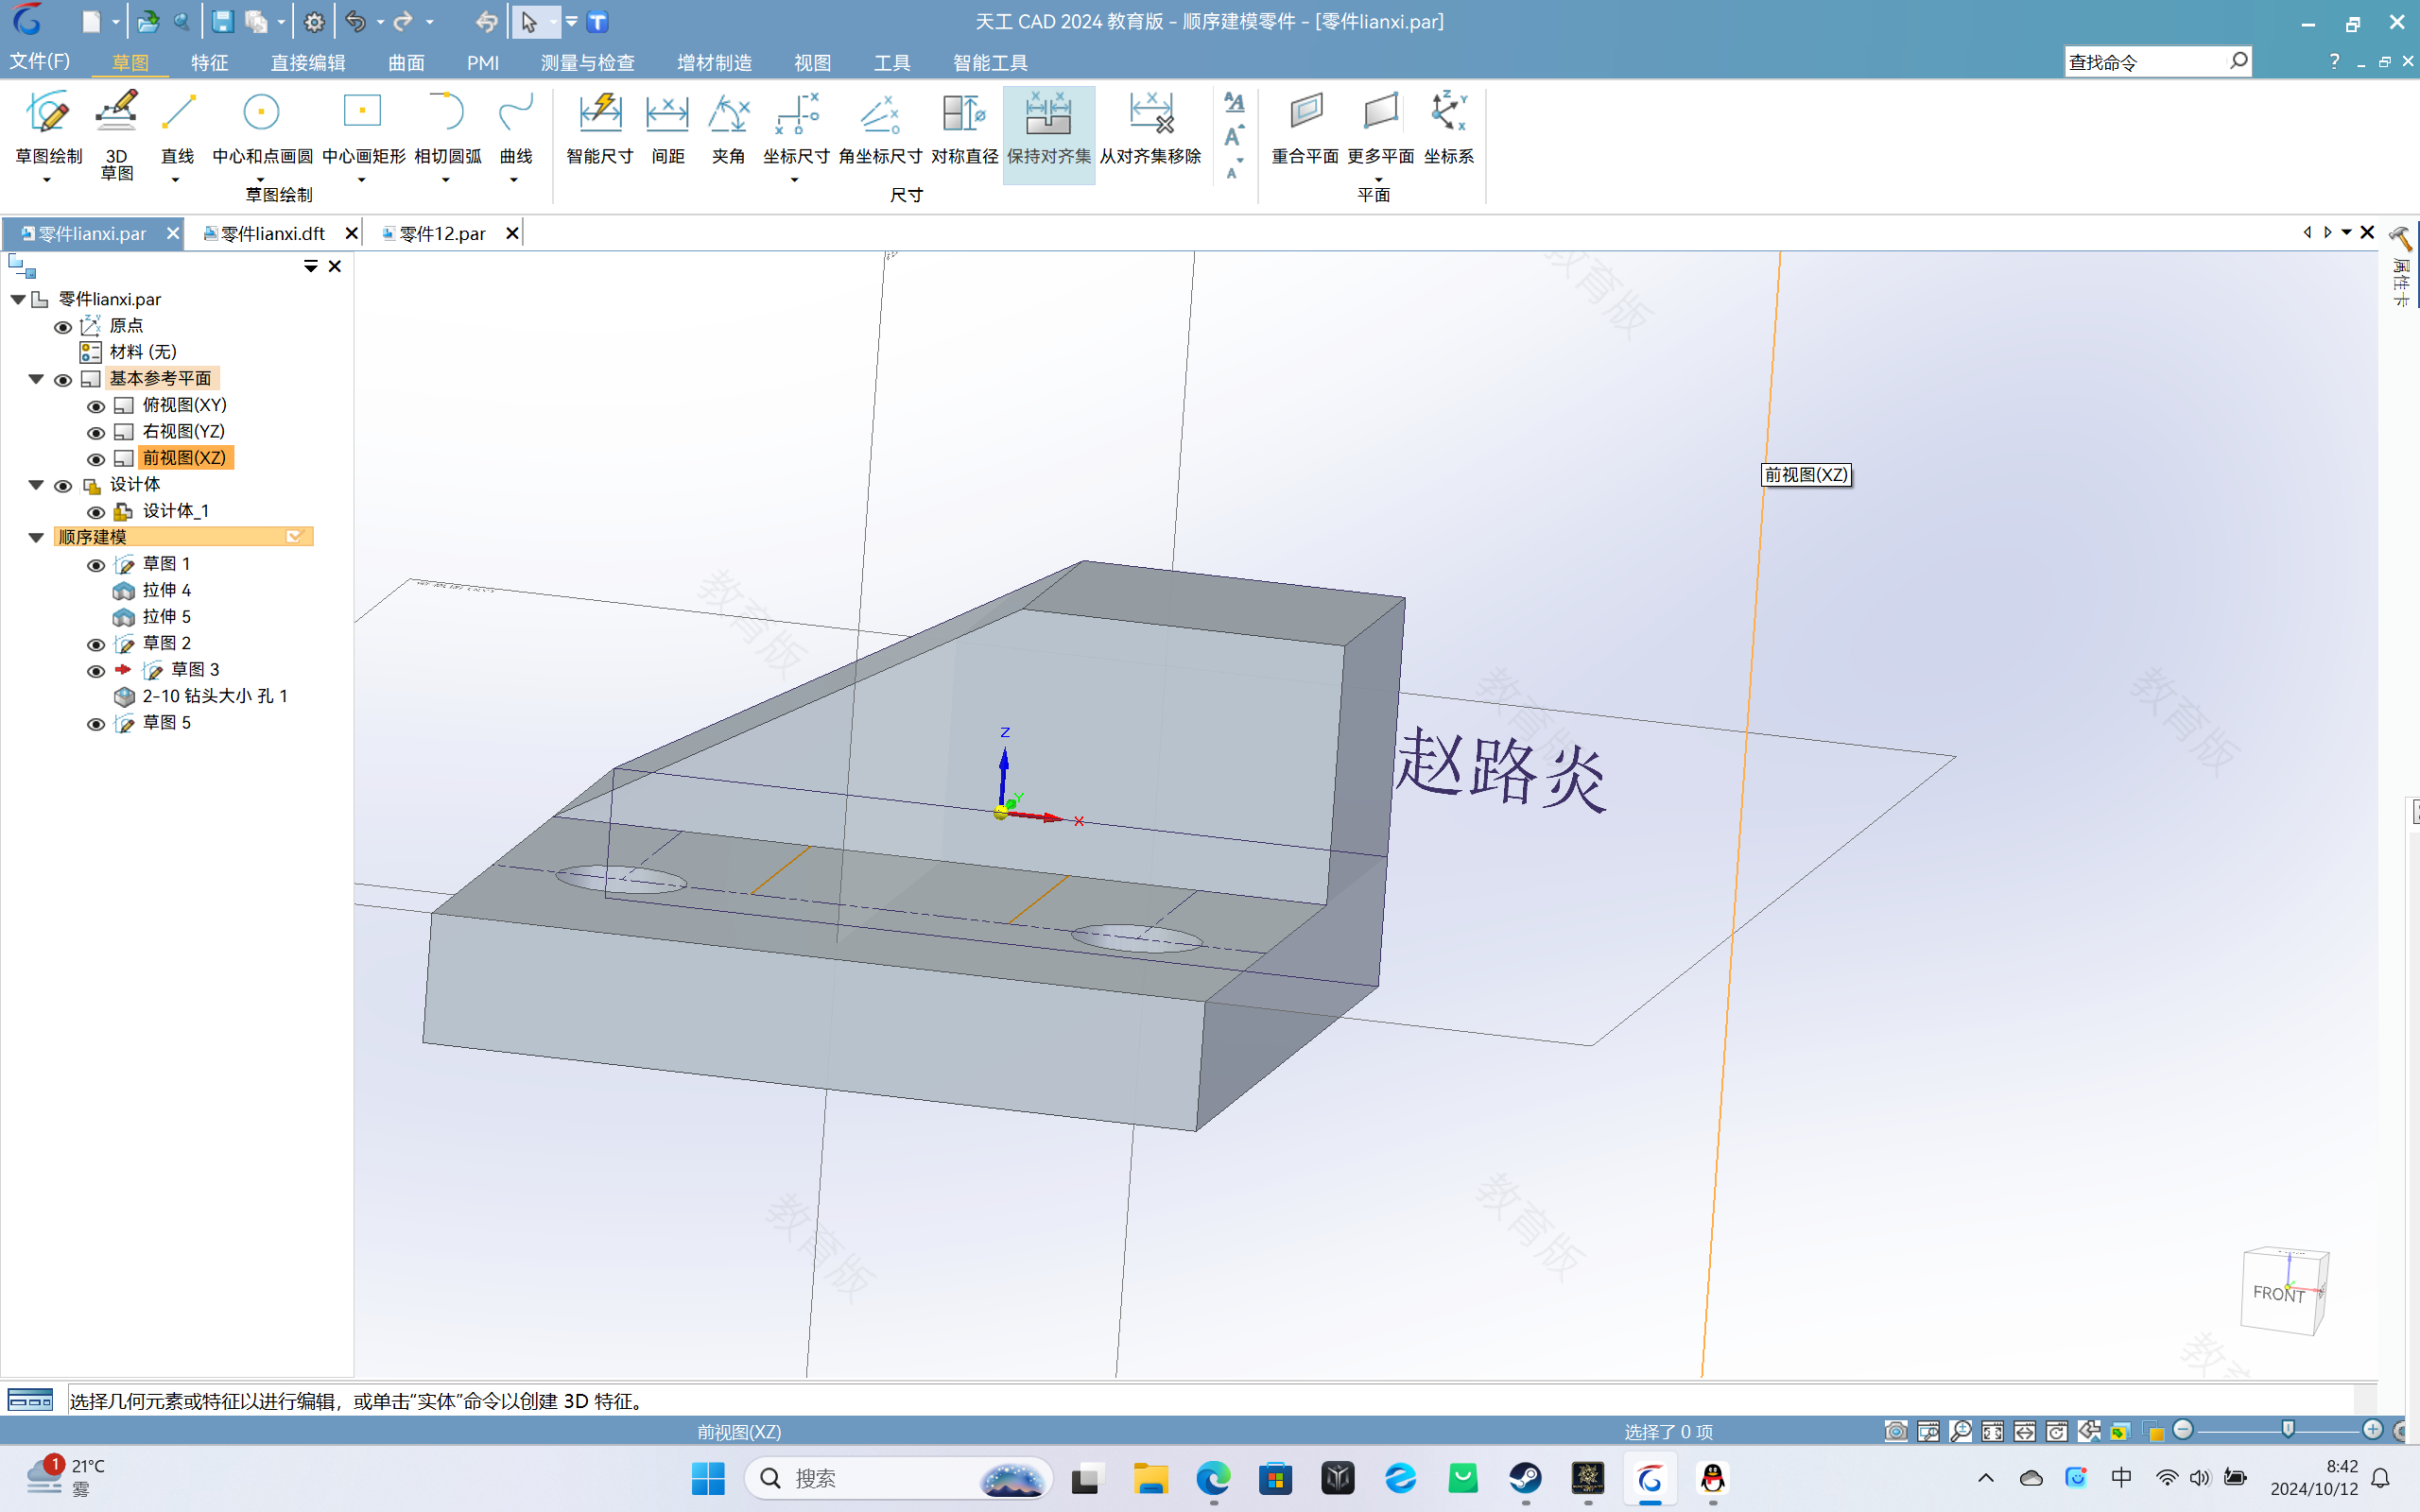Pick the 曲线 curve tool
This screenshot has width=2420, height=1512.
click(x=516, y=127)
